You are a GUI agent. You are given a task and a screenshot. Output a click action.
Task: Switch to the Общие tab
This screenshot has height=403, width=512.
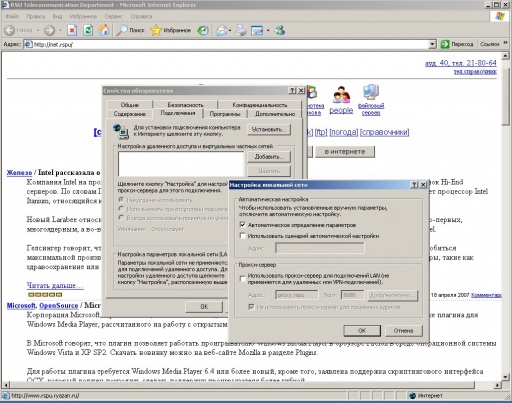[130, 105]
